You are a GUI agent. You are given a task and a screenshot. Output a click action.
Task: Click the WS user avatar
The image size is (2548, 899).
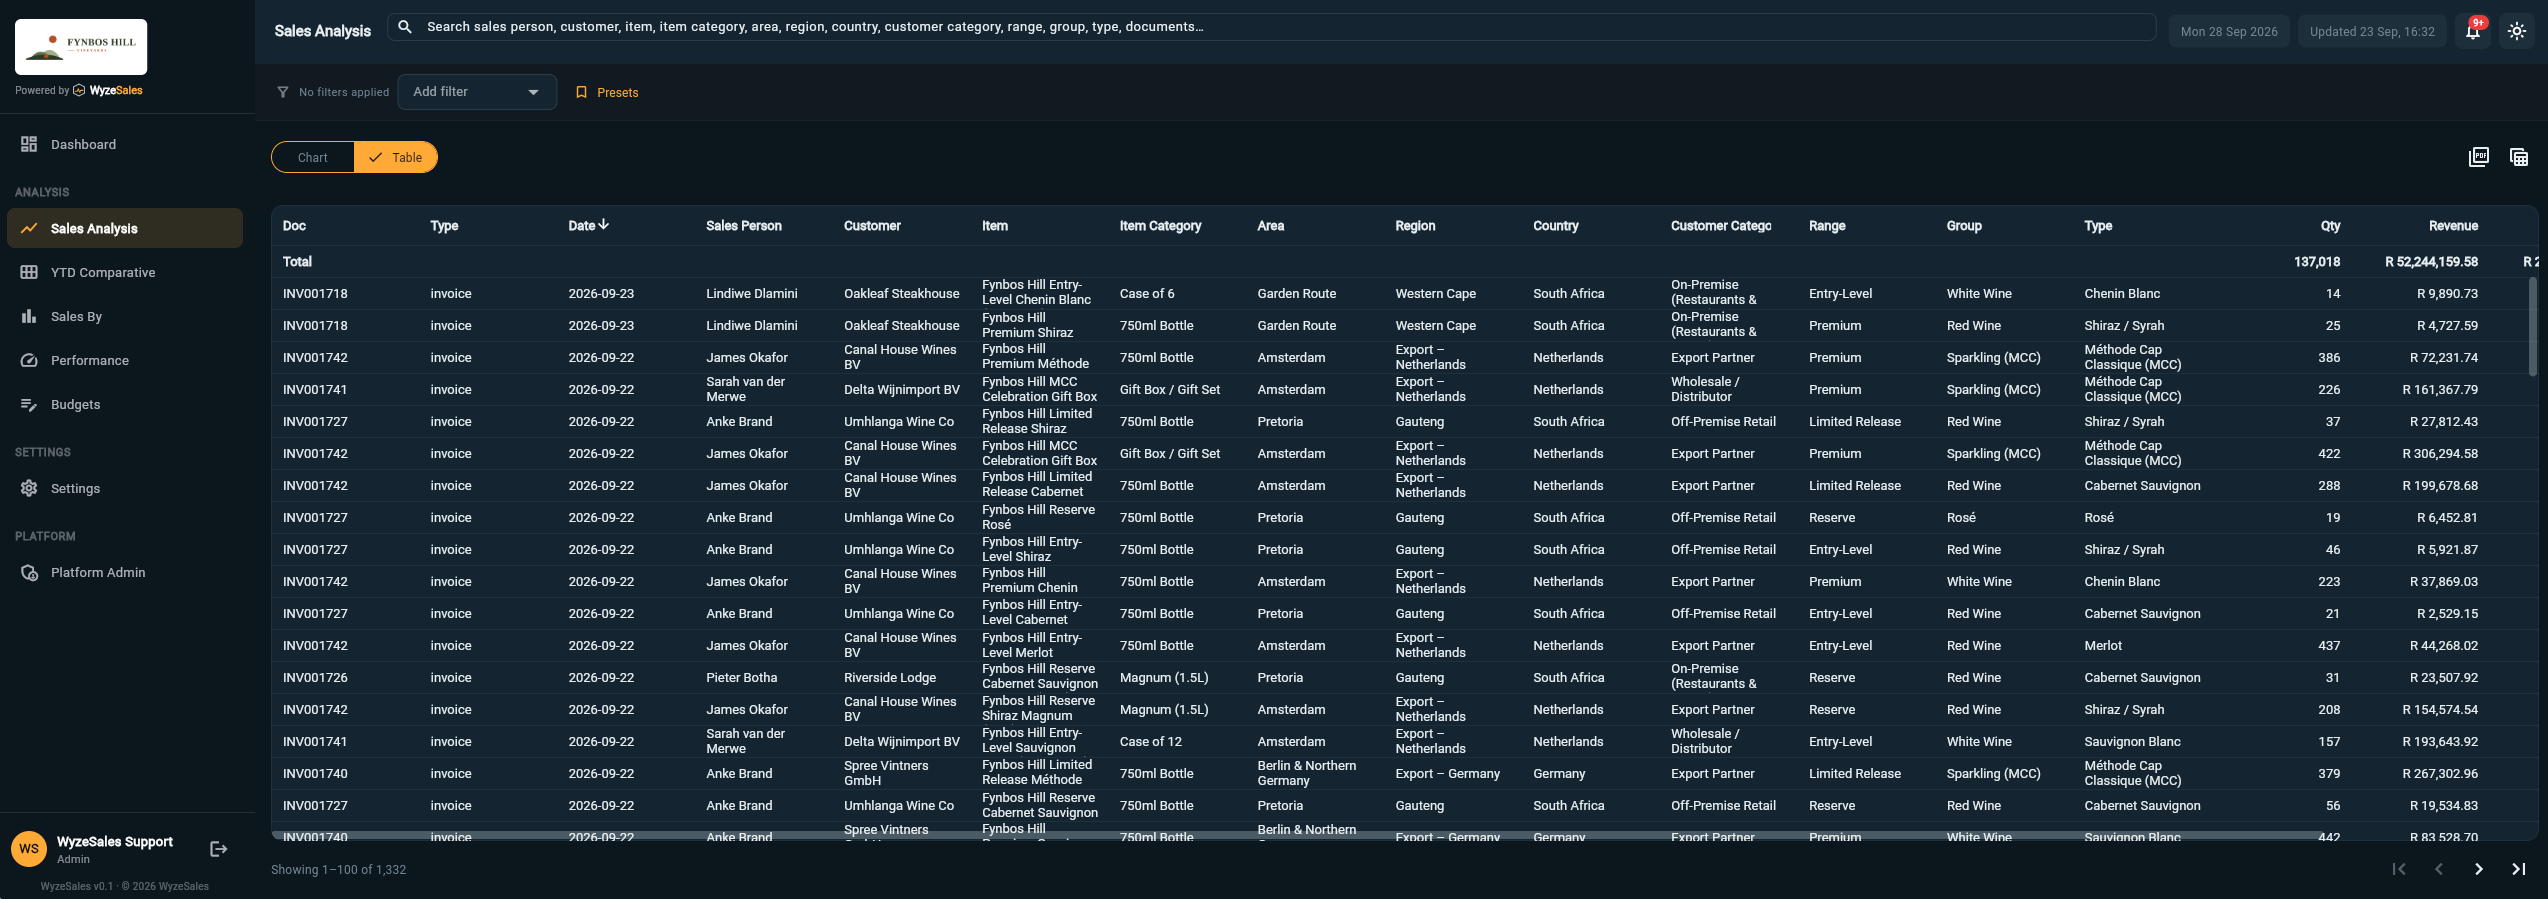(29, 849)
